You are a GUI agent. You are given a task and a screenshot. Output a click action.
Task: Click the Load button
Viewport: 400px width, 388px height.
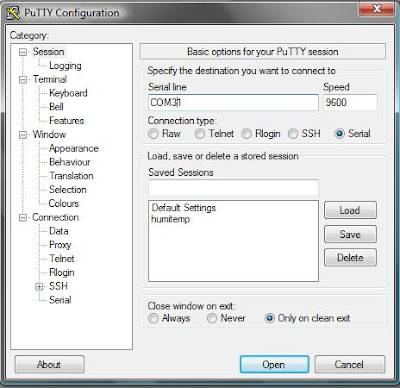[x=350, y=210]
